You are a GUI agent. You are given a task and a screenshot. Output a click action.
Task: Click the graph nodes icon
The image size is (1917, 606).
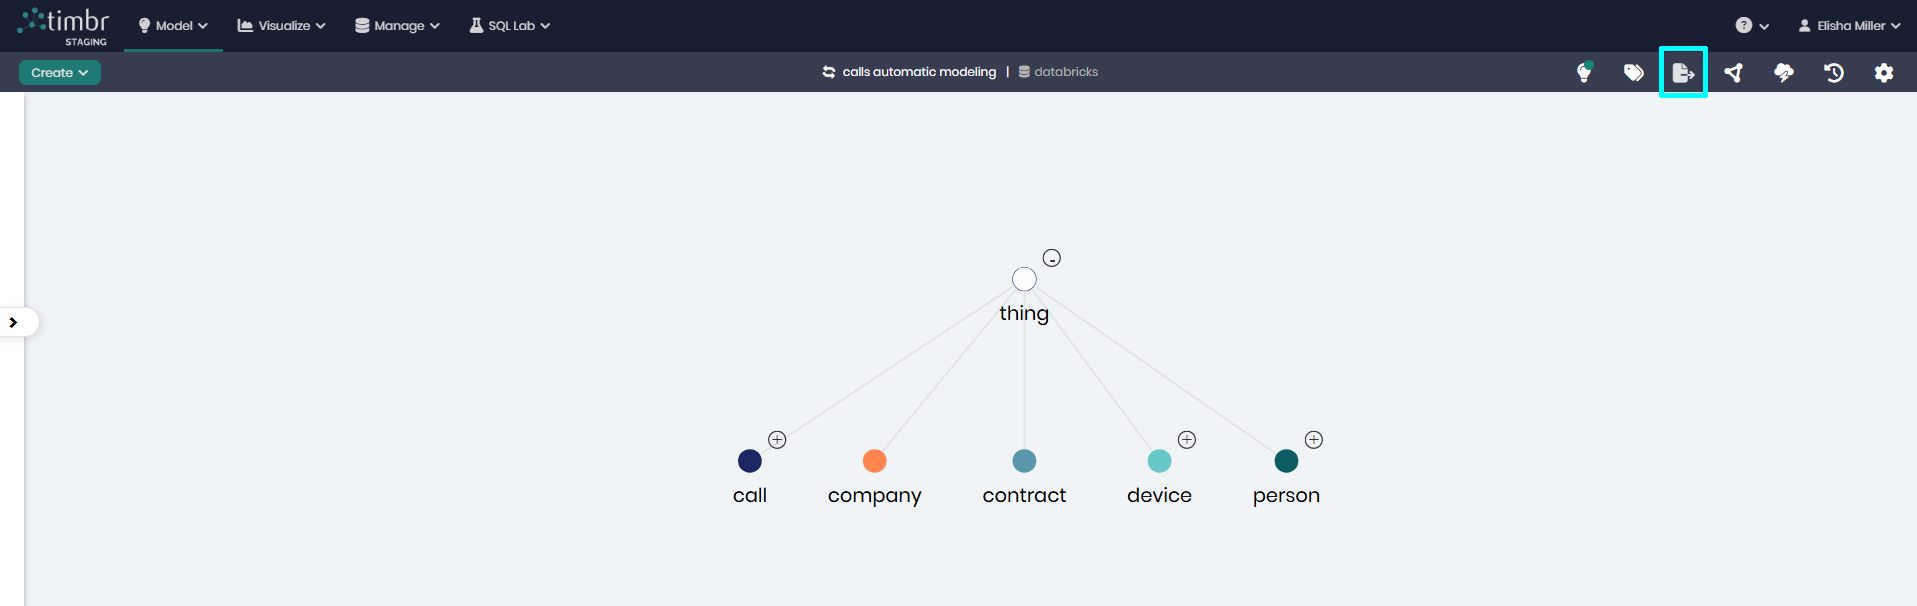[x=1733, y=72]
